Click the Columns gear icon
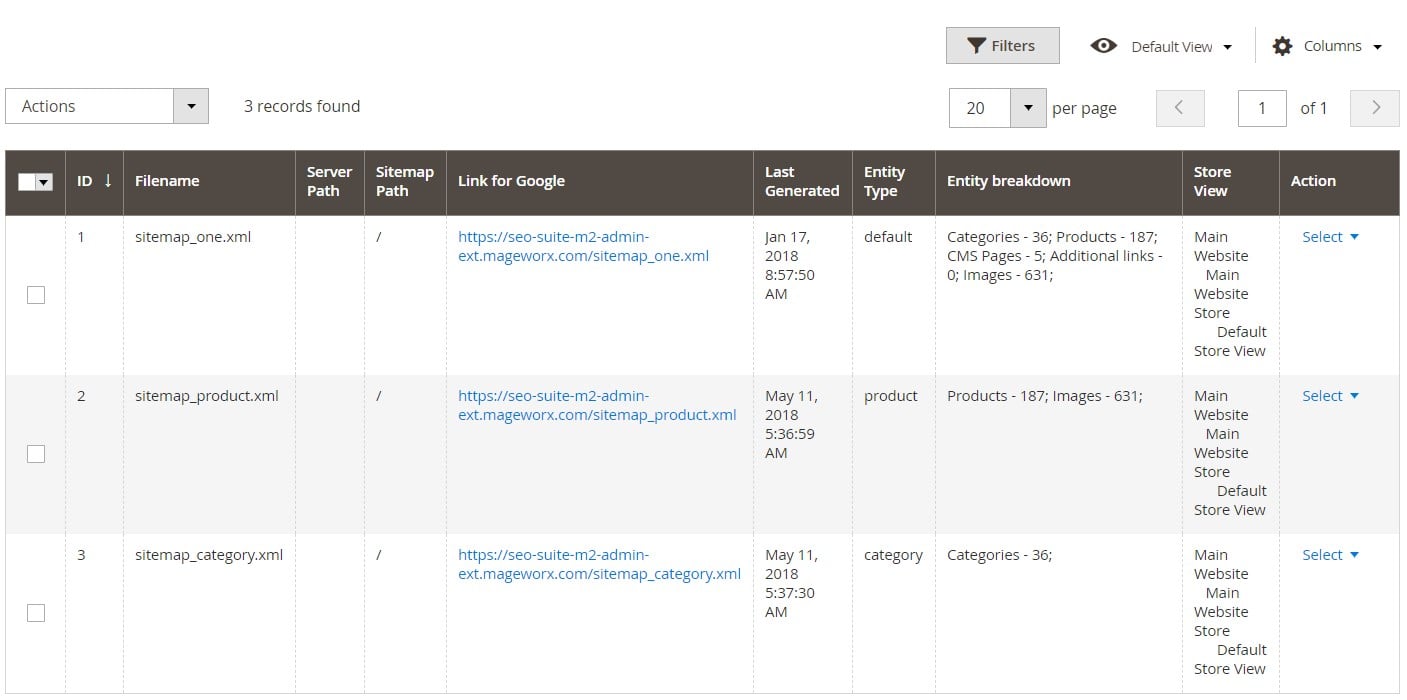 (x=1282, y=46)
